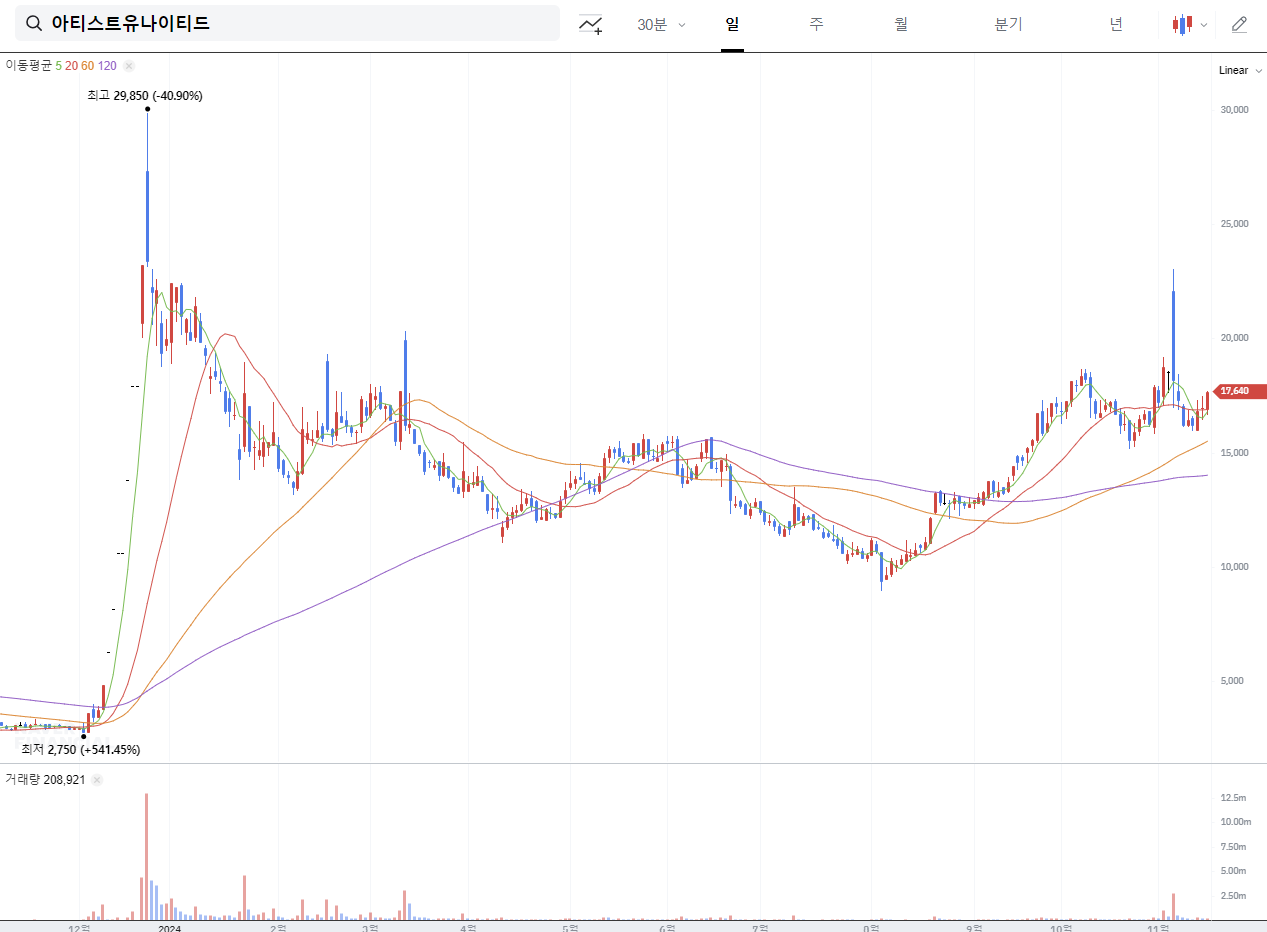Click the 5.00m volume axis label

pos(1233,871)
